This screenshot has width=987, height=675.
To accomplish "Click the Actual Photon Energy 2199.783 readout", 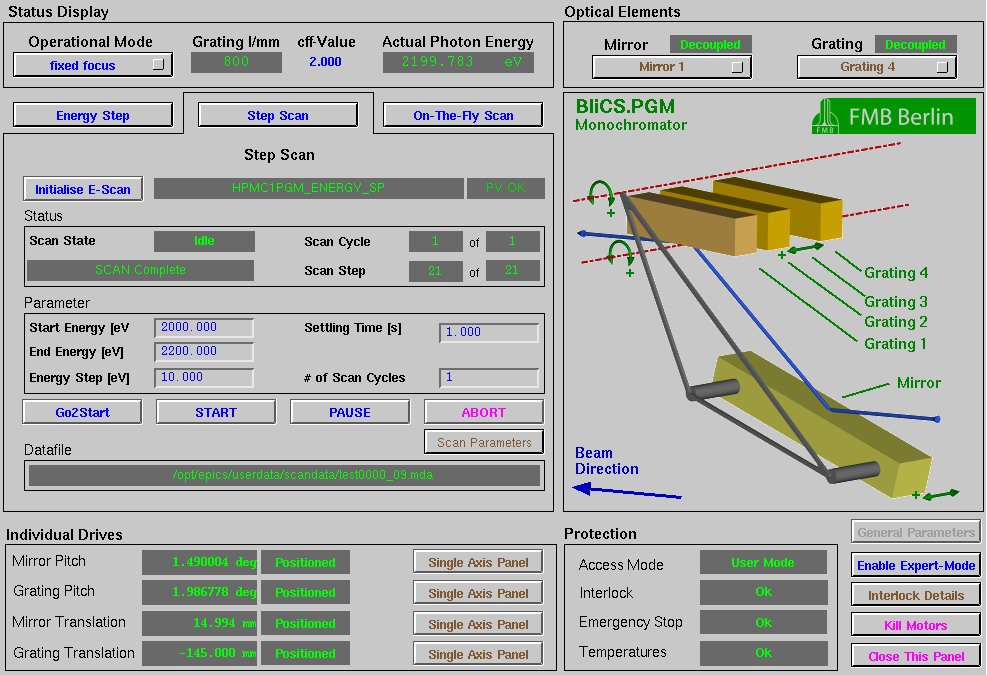I will (458, 62).
